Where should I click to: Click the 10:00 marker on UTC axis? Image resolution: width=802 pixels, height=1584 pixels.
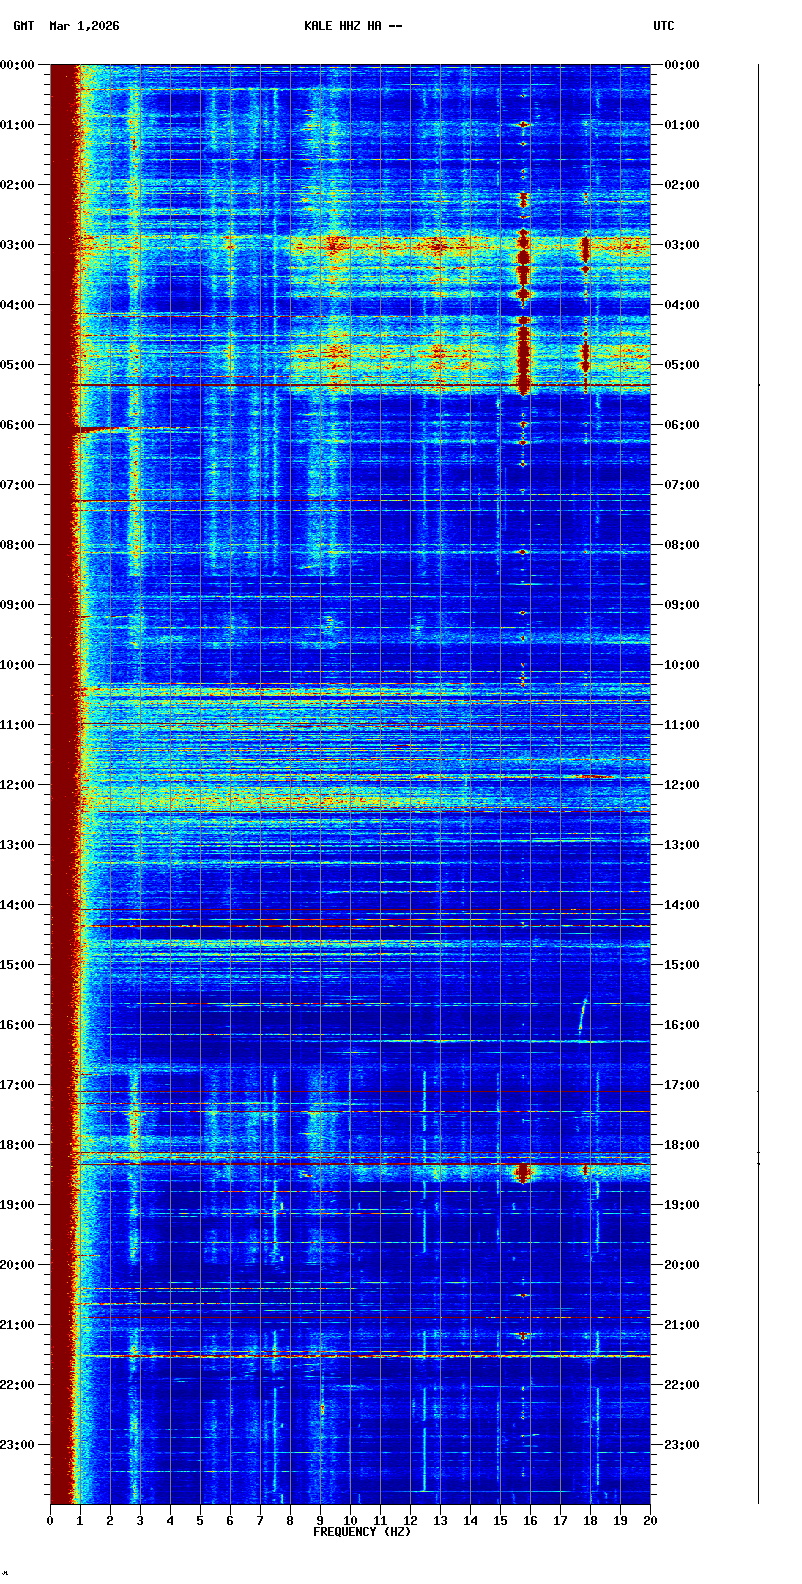[683, 665]
